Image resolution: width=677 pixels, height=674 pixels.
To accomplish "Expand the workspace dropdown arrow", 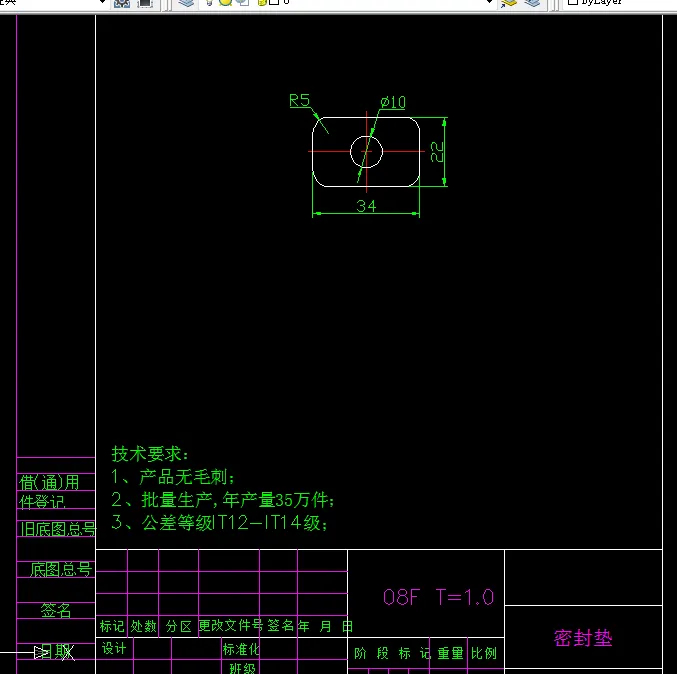I will [102, 2].
